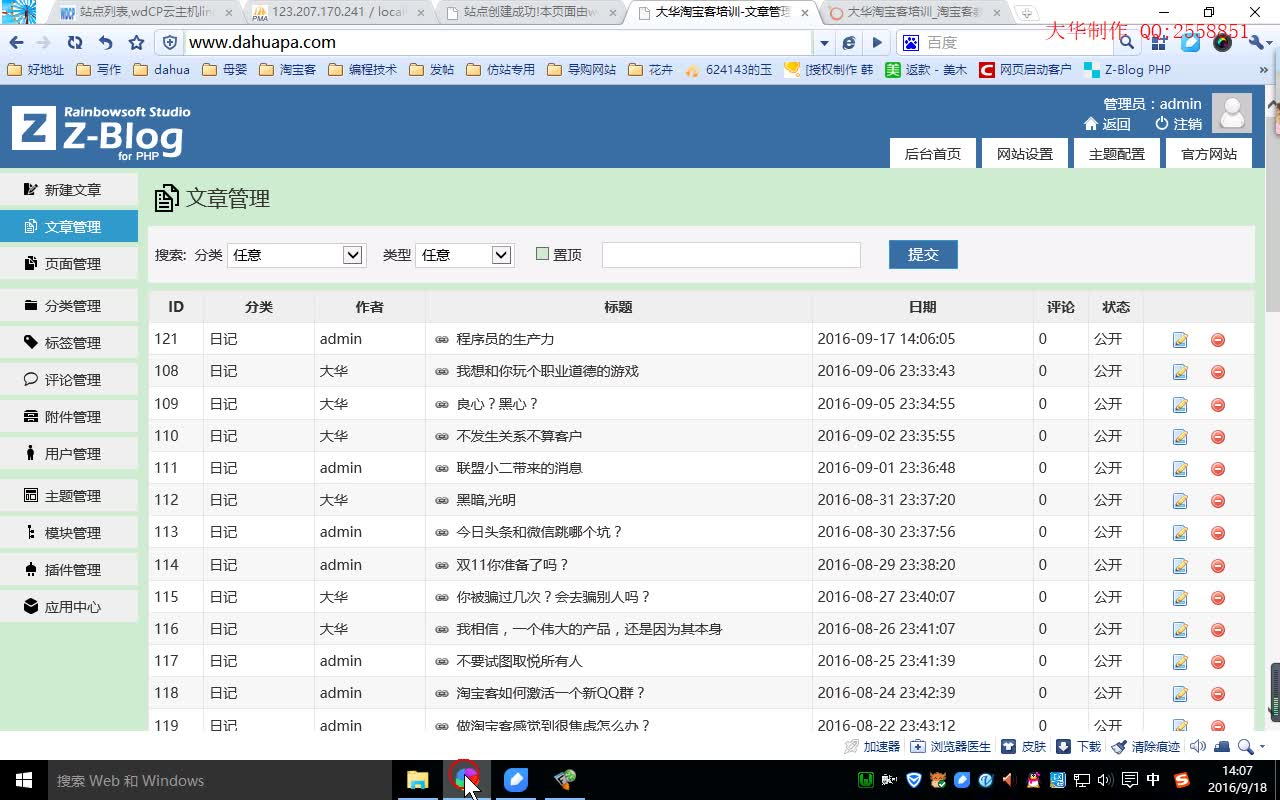Open 淘宝客 bookmark folder

[x=287, y=70]
